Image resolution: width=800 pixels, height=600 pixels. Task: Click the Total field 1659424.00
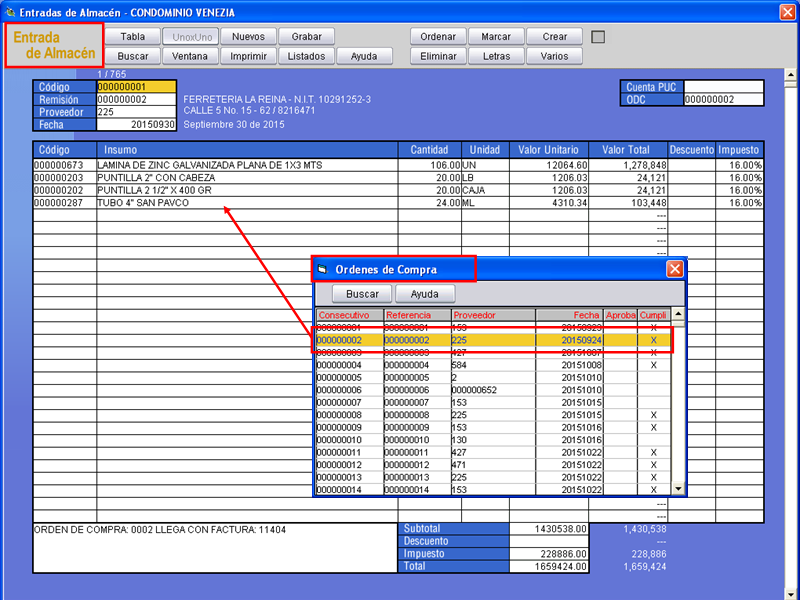[x=548, y=566]
